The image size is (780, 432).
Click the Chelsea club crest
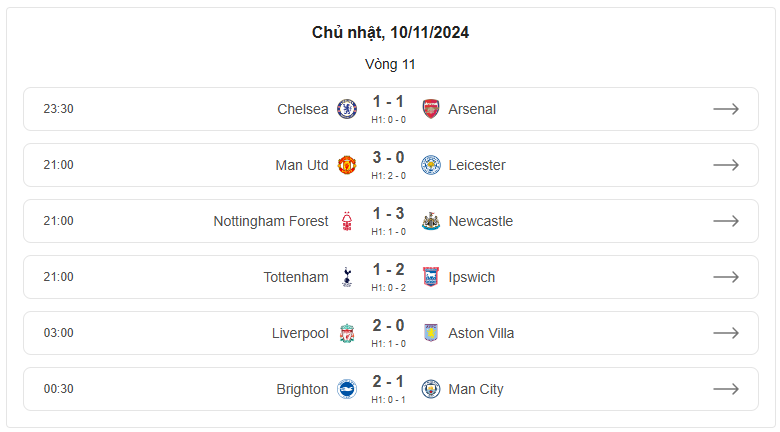[x=347, y=109]
